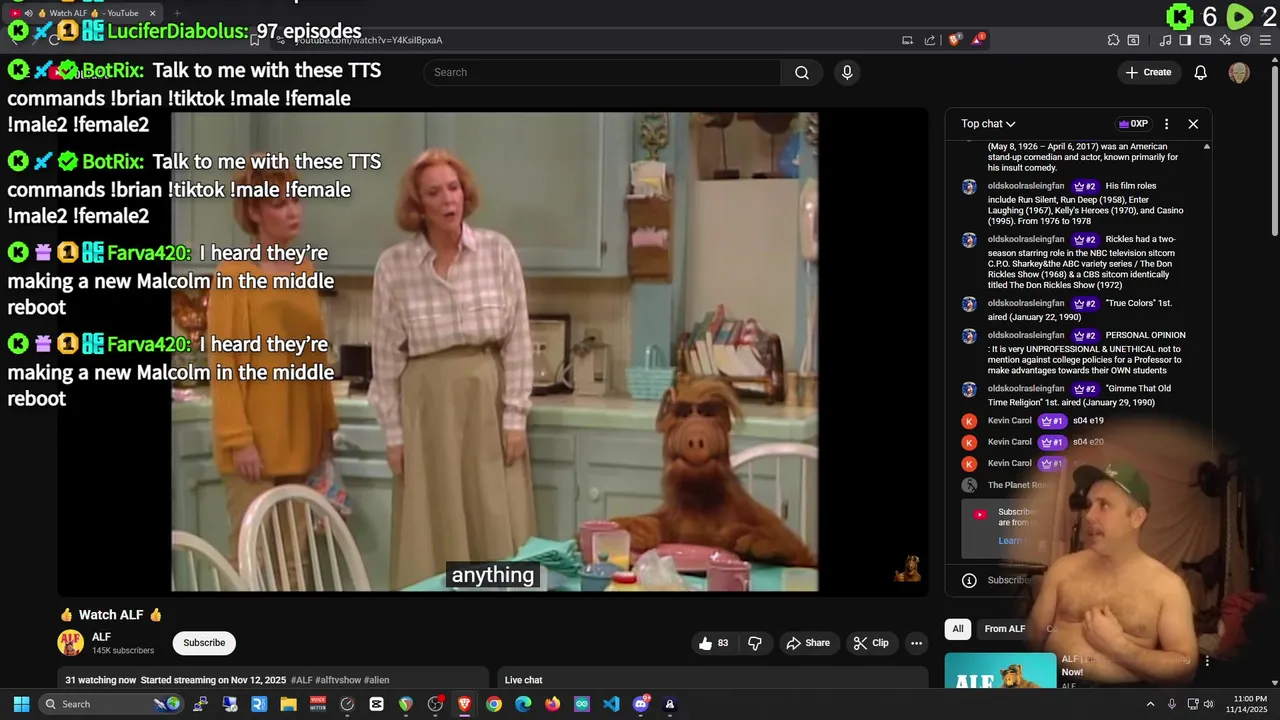
Task: Select the Watch ALF - YouTube tab
Action: tap(84, 13)
